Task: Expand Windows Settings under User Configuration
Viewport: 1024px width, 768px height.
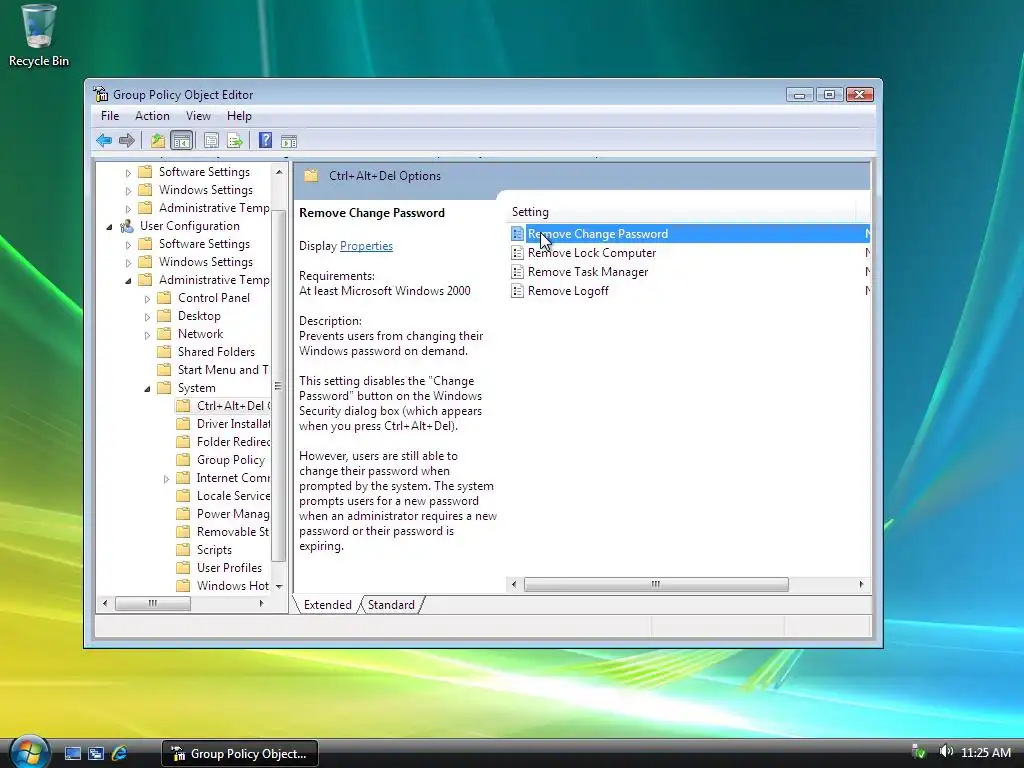Action: (x=128, y=263)
